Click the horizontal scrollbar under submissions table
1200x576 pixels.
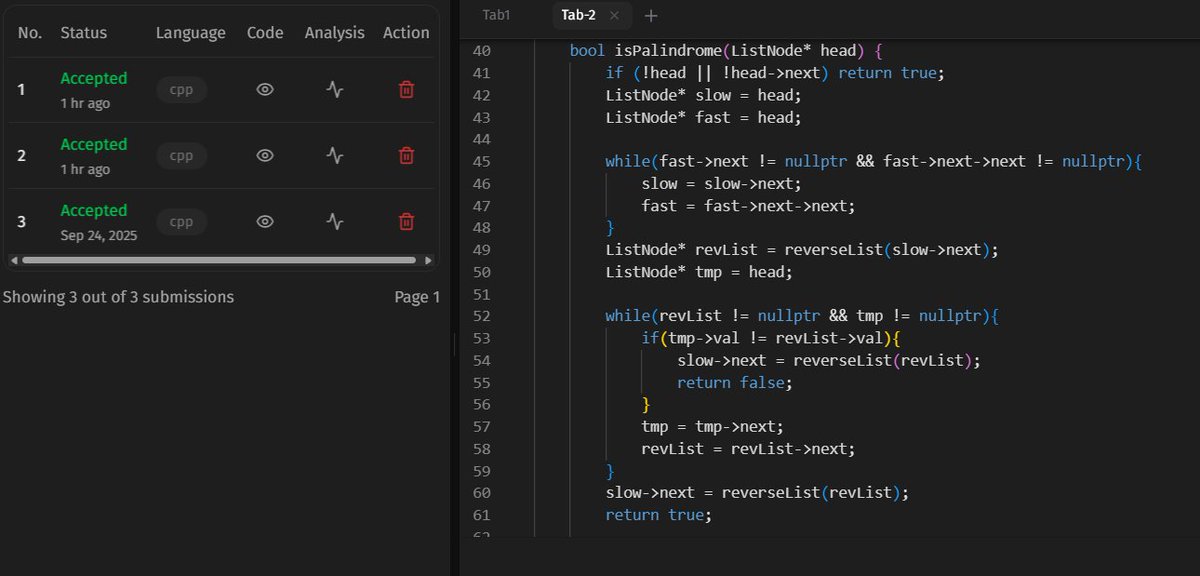[x=219, y=260]
